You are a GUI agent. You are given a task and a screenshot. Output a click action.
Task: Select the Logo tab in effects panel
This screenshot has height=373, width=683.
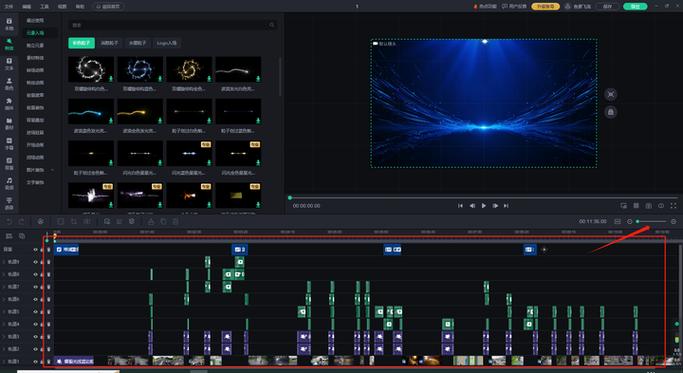click(x=167, y=43)
